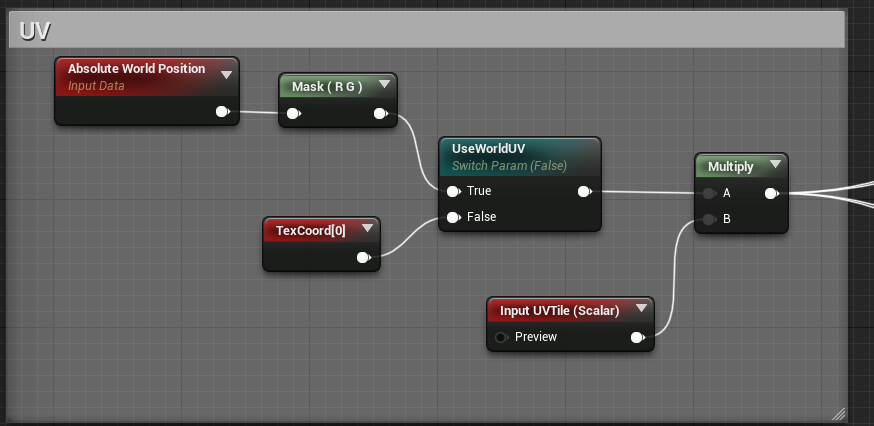874x426 pixels.
Task: Collapse the Absolute World Position node arrow
Action: 226,73
